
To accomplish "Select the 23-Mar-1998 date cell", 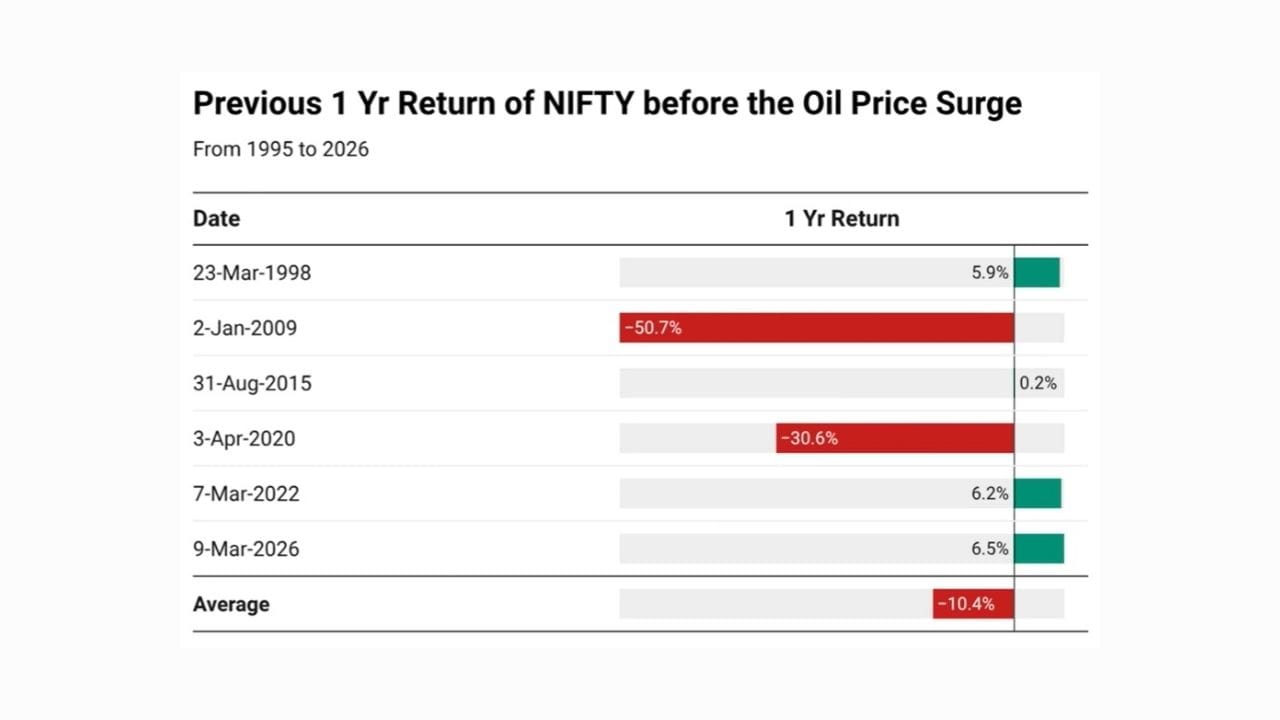I will pyautogui.click(x=252, y=273).
